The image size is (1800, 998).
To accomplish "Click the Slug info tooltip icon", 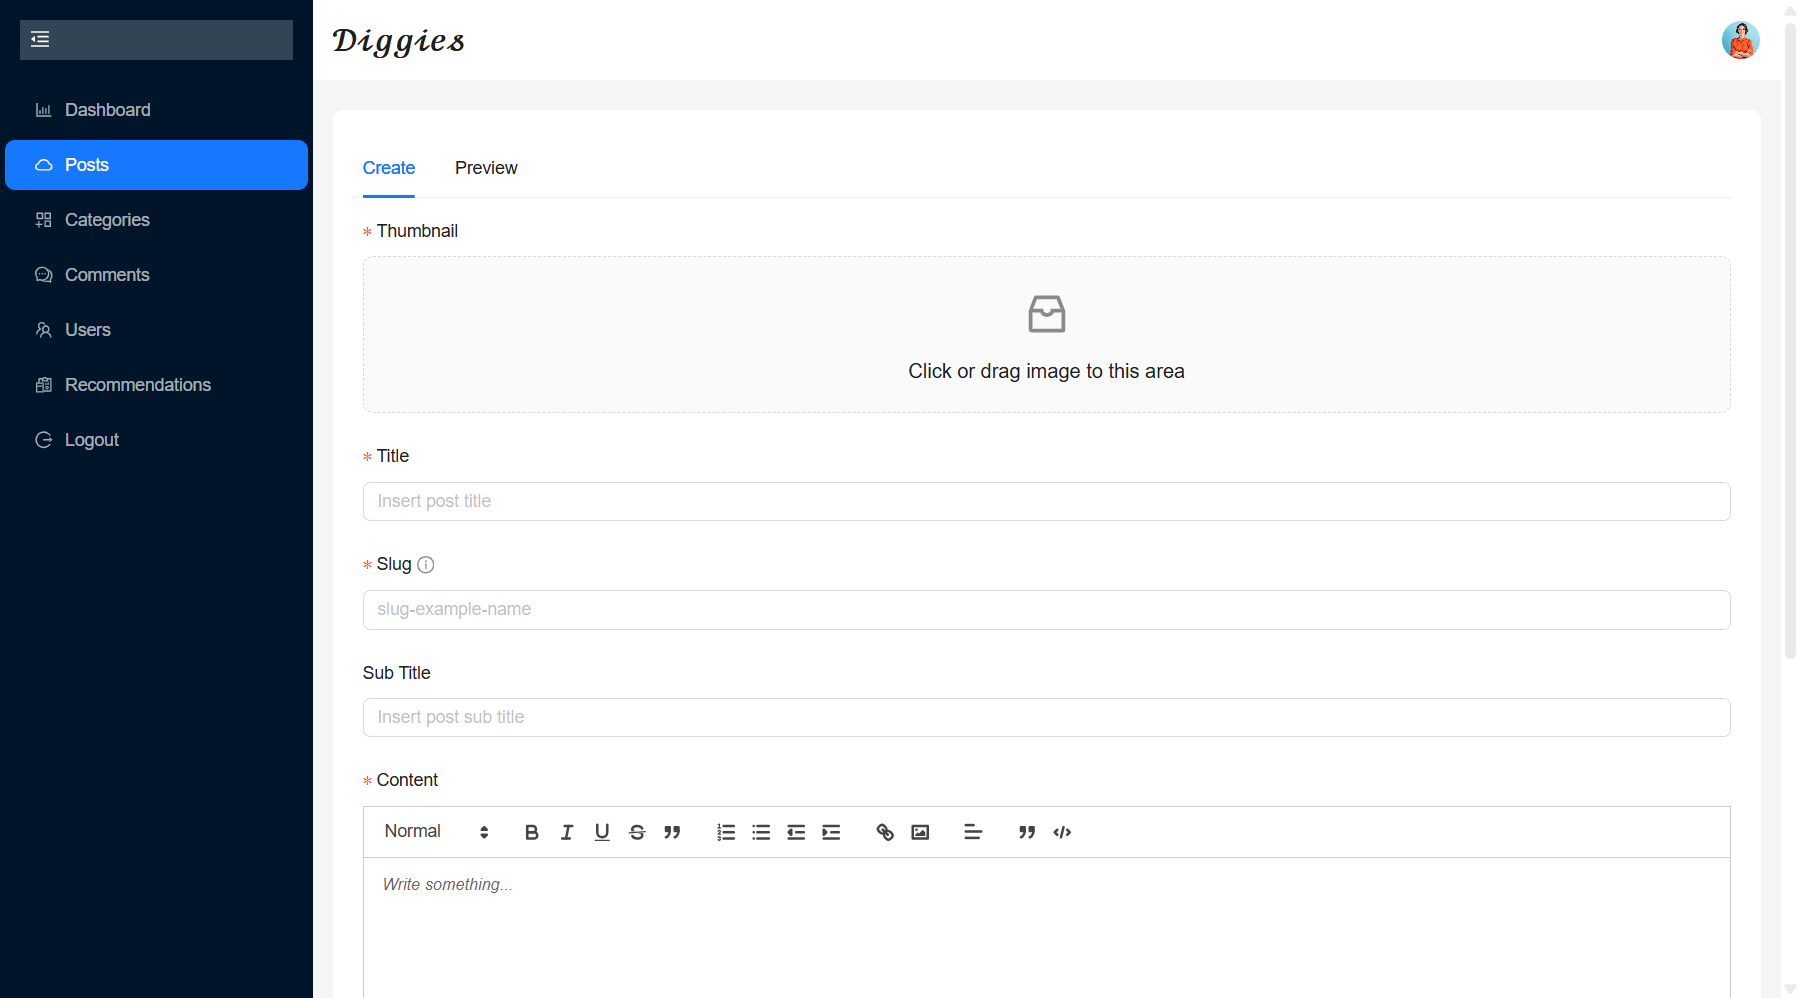I will 426,565.
